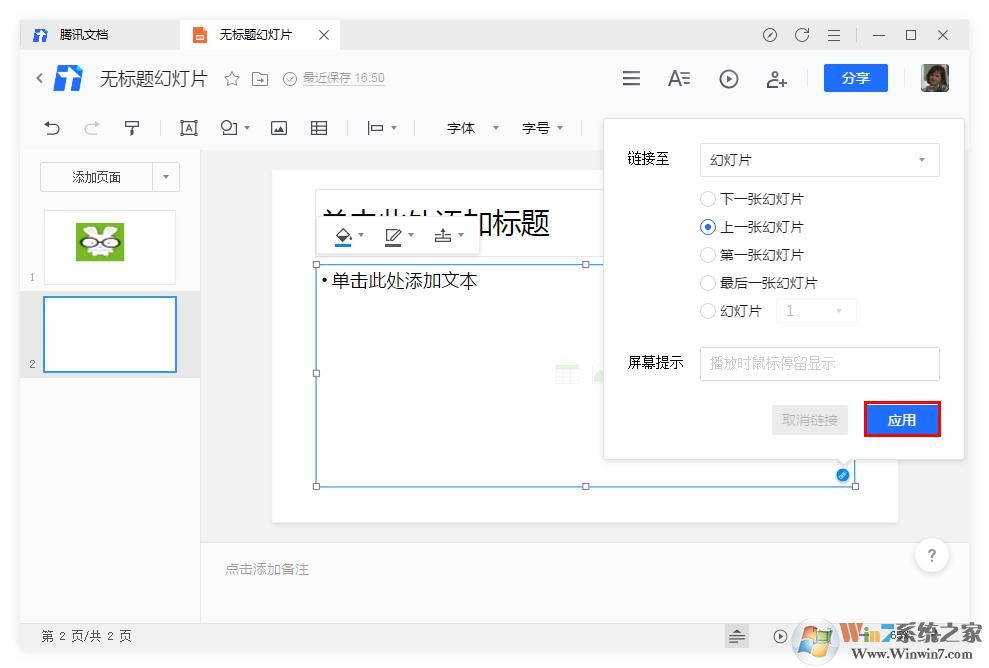
Task: Insert an image into the slide
Action: point(278,128)
